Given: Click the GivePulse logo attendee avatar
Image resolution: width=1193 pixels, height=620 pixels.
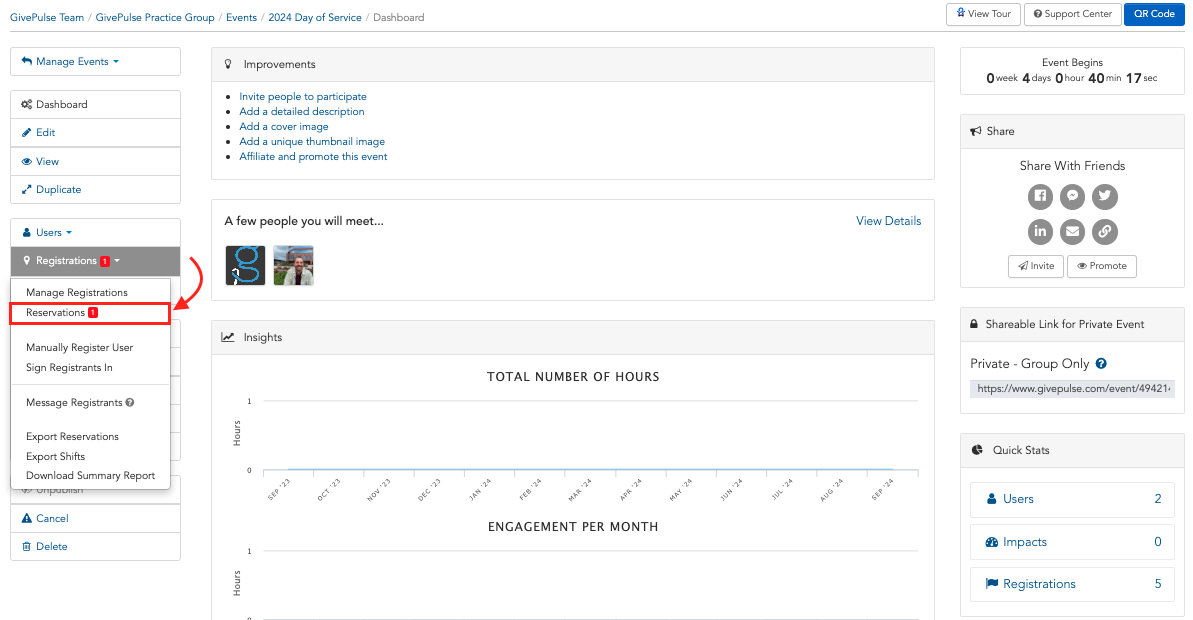Looking at the screenshot, I should (245, 265).
